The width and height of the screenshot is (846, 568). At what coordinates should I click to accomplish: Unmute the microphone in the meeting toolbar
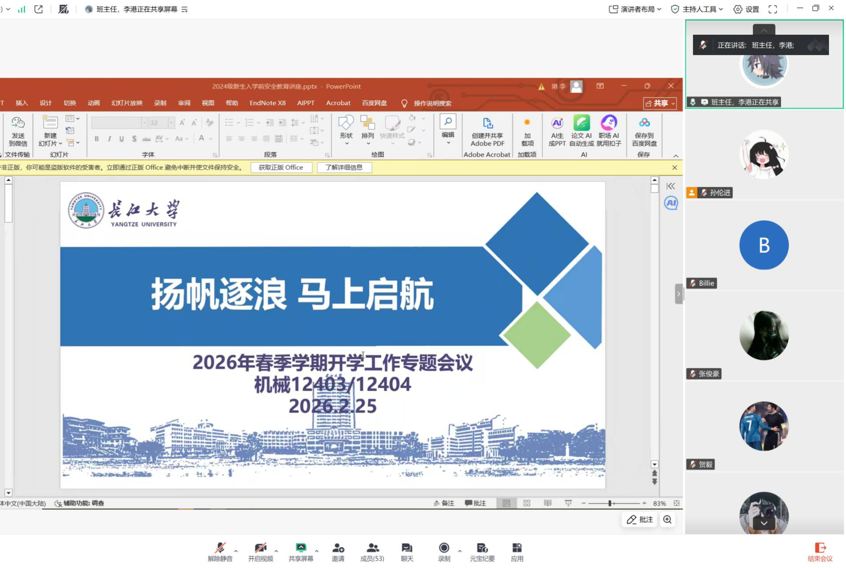point(219,549)
